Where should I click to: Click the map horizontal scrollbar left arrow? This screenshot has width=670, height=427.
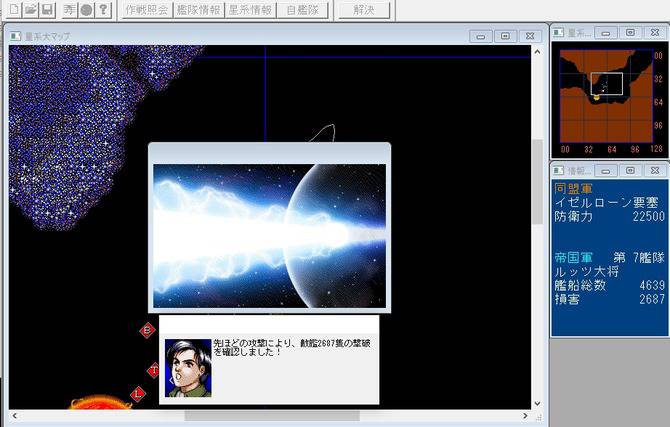pyautogui.click(x=15, y=416)
